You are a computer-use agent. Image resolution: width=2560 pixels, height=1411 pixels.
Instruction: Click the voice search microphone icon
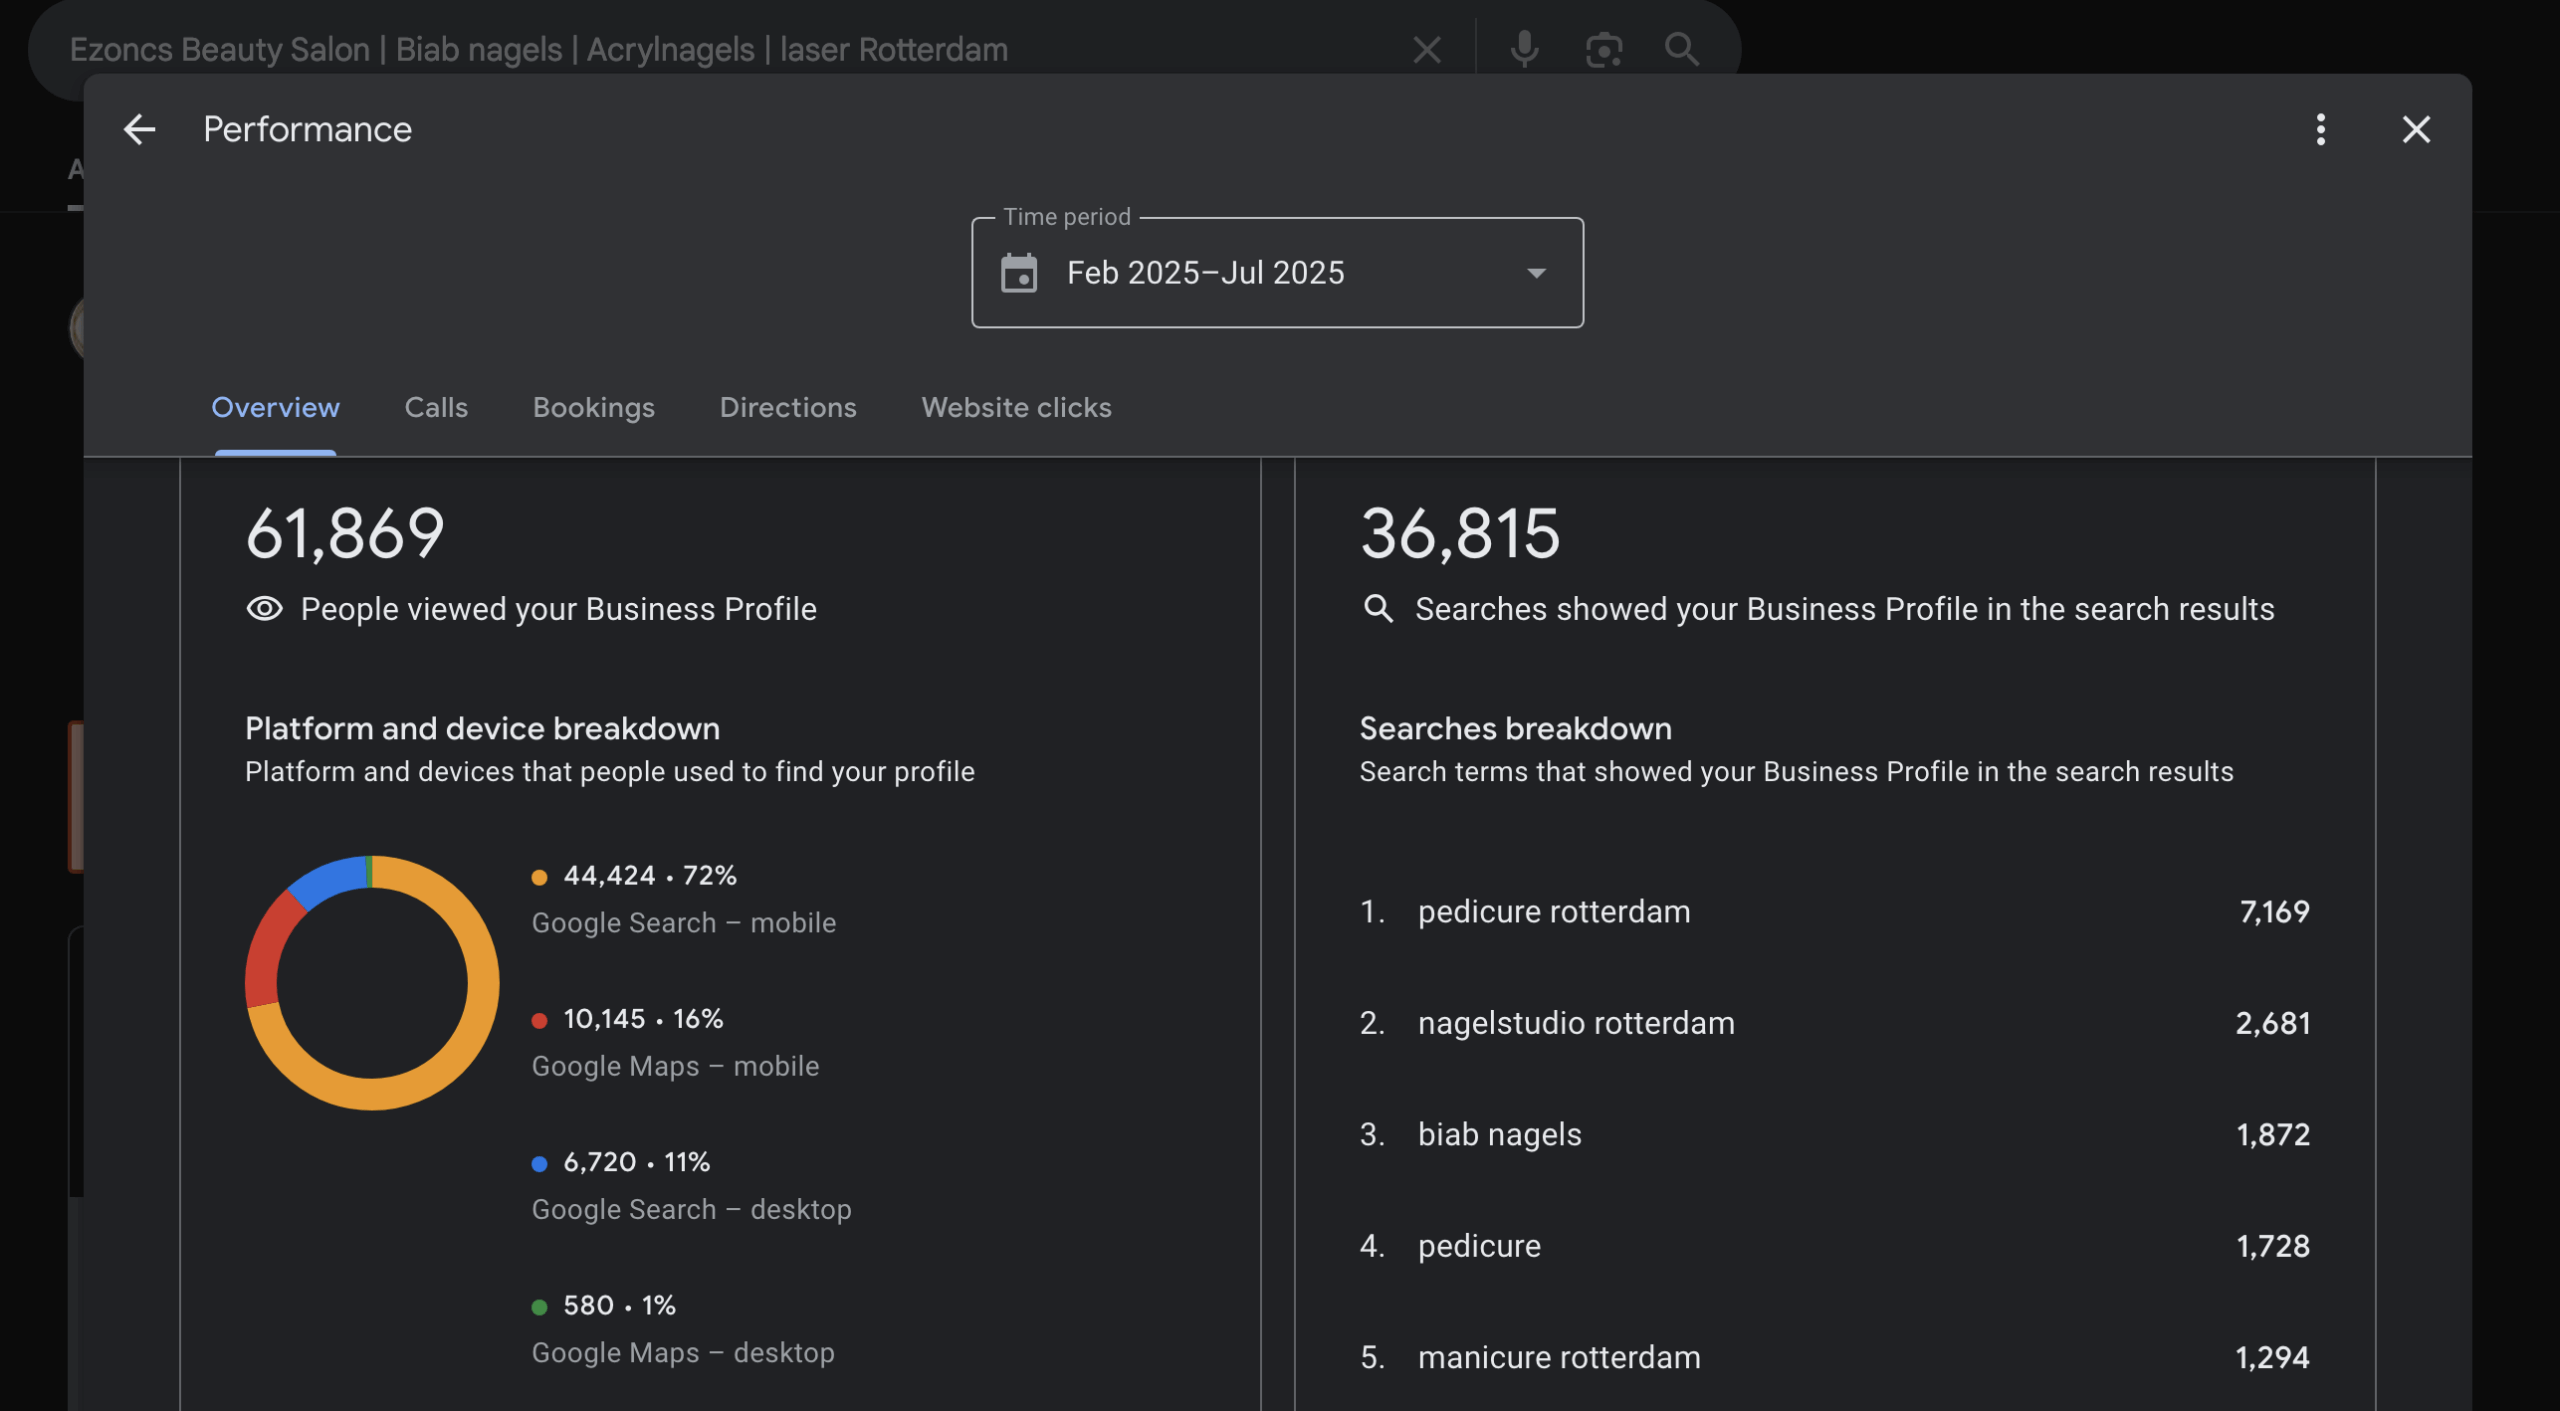click(1524, 49)
